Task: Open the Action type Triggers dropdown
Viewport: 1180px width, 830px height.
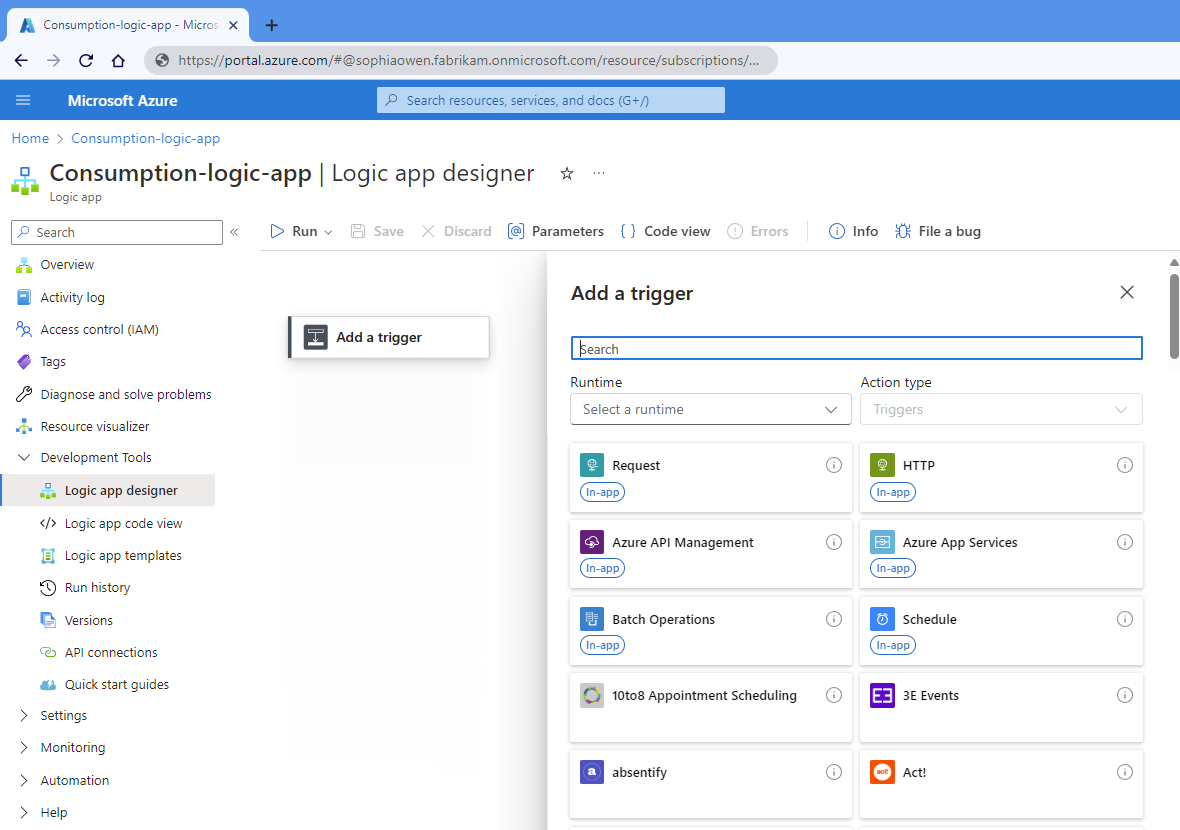Action: (1001, 409)
